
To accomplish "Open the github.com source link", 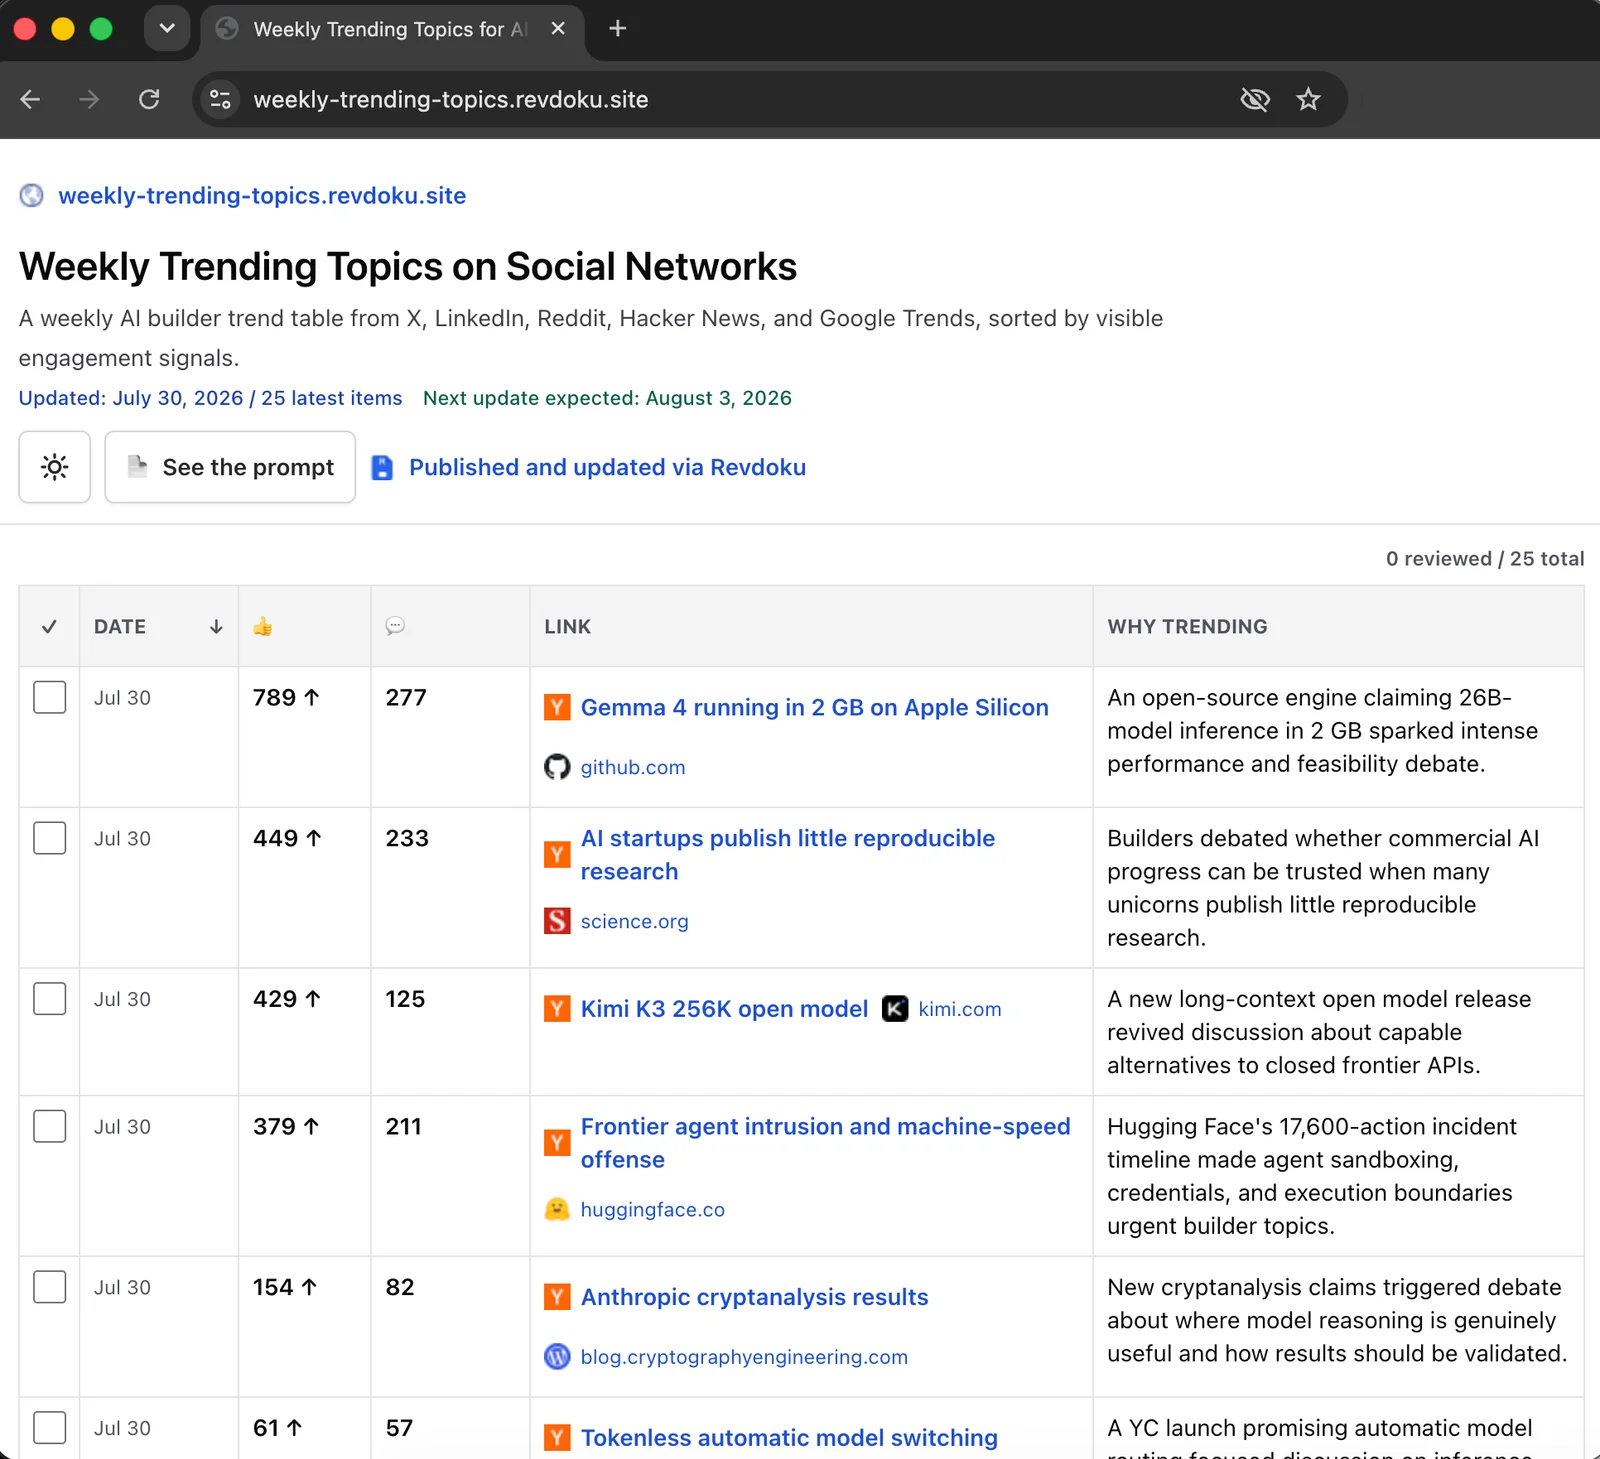I will click(633, 767).
